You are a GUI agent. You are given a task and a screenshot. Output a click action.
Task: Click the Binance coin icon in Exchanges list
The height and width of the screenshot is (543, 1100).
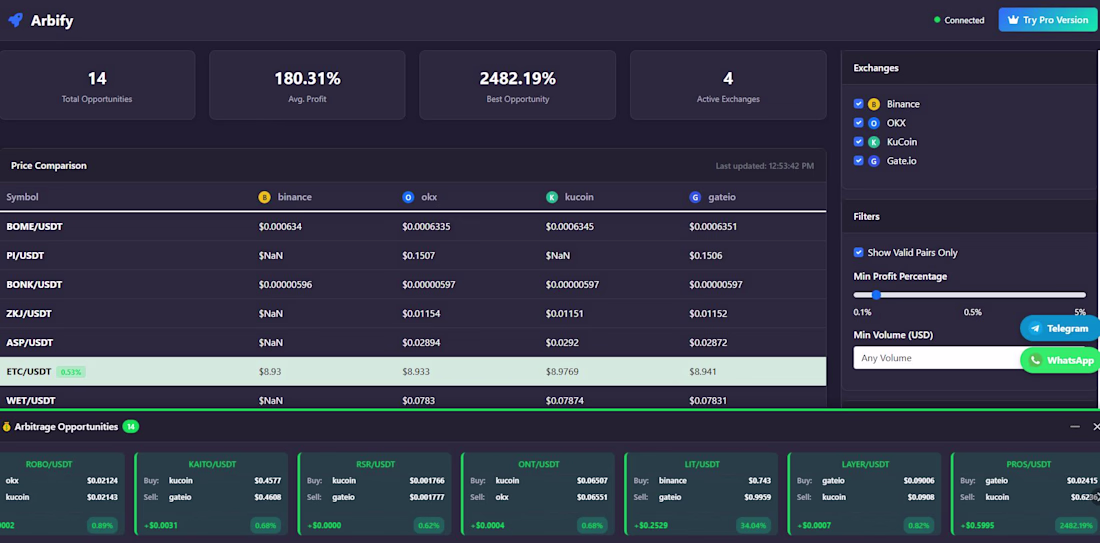click(x=873, y=104)
